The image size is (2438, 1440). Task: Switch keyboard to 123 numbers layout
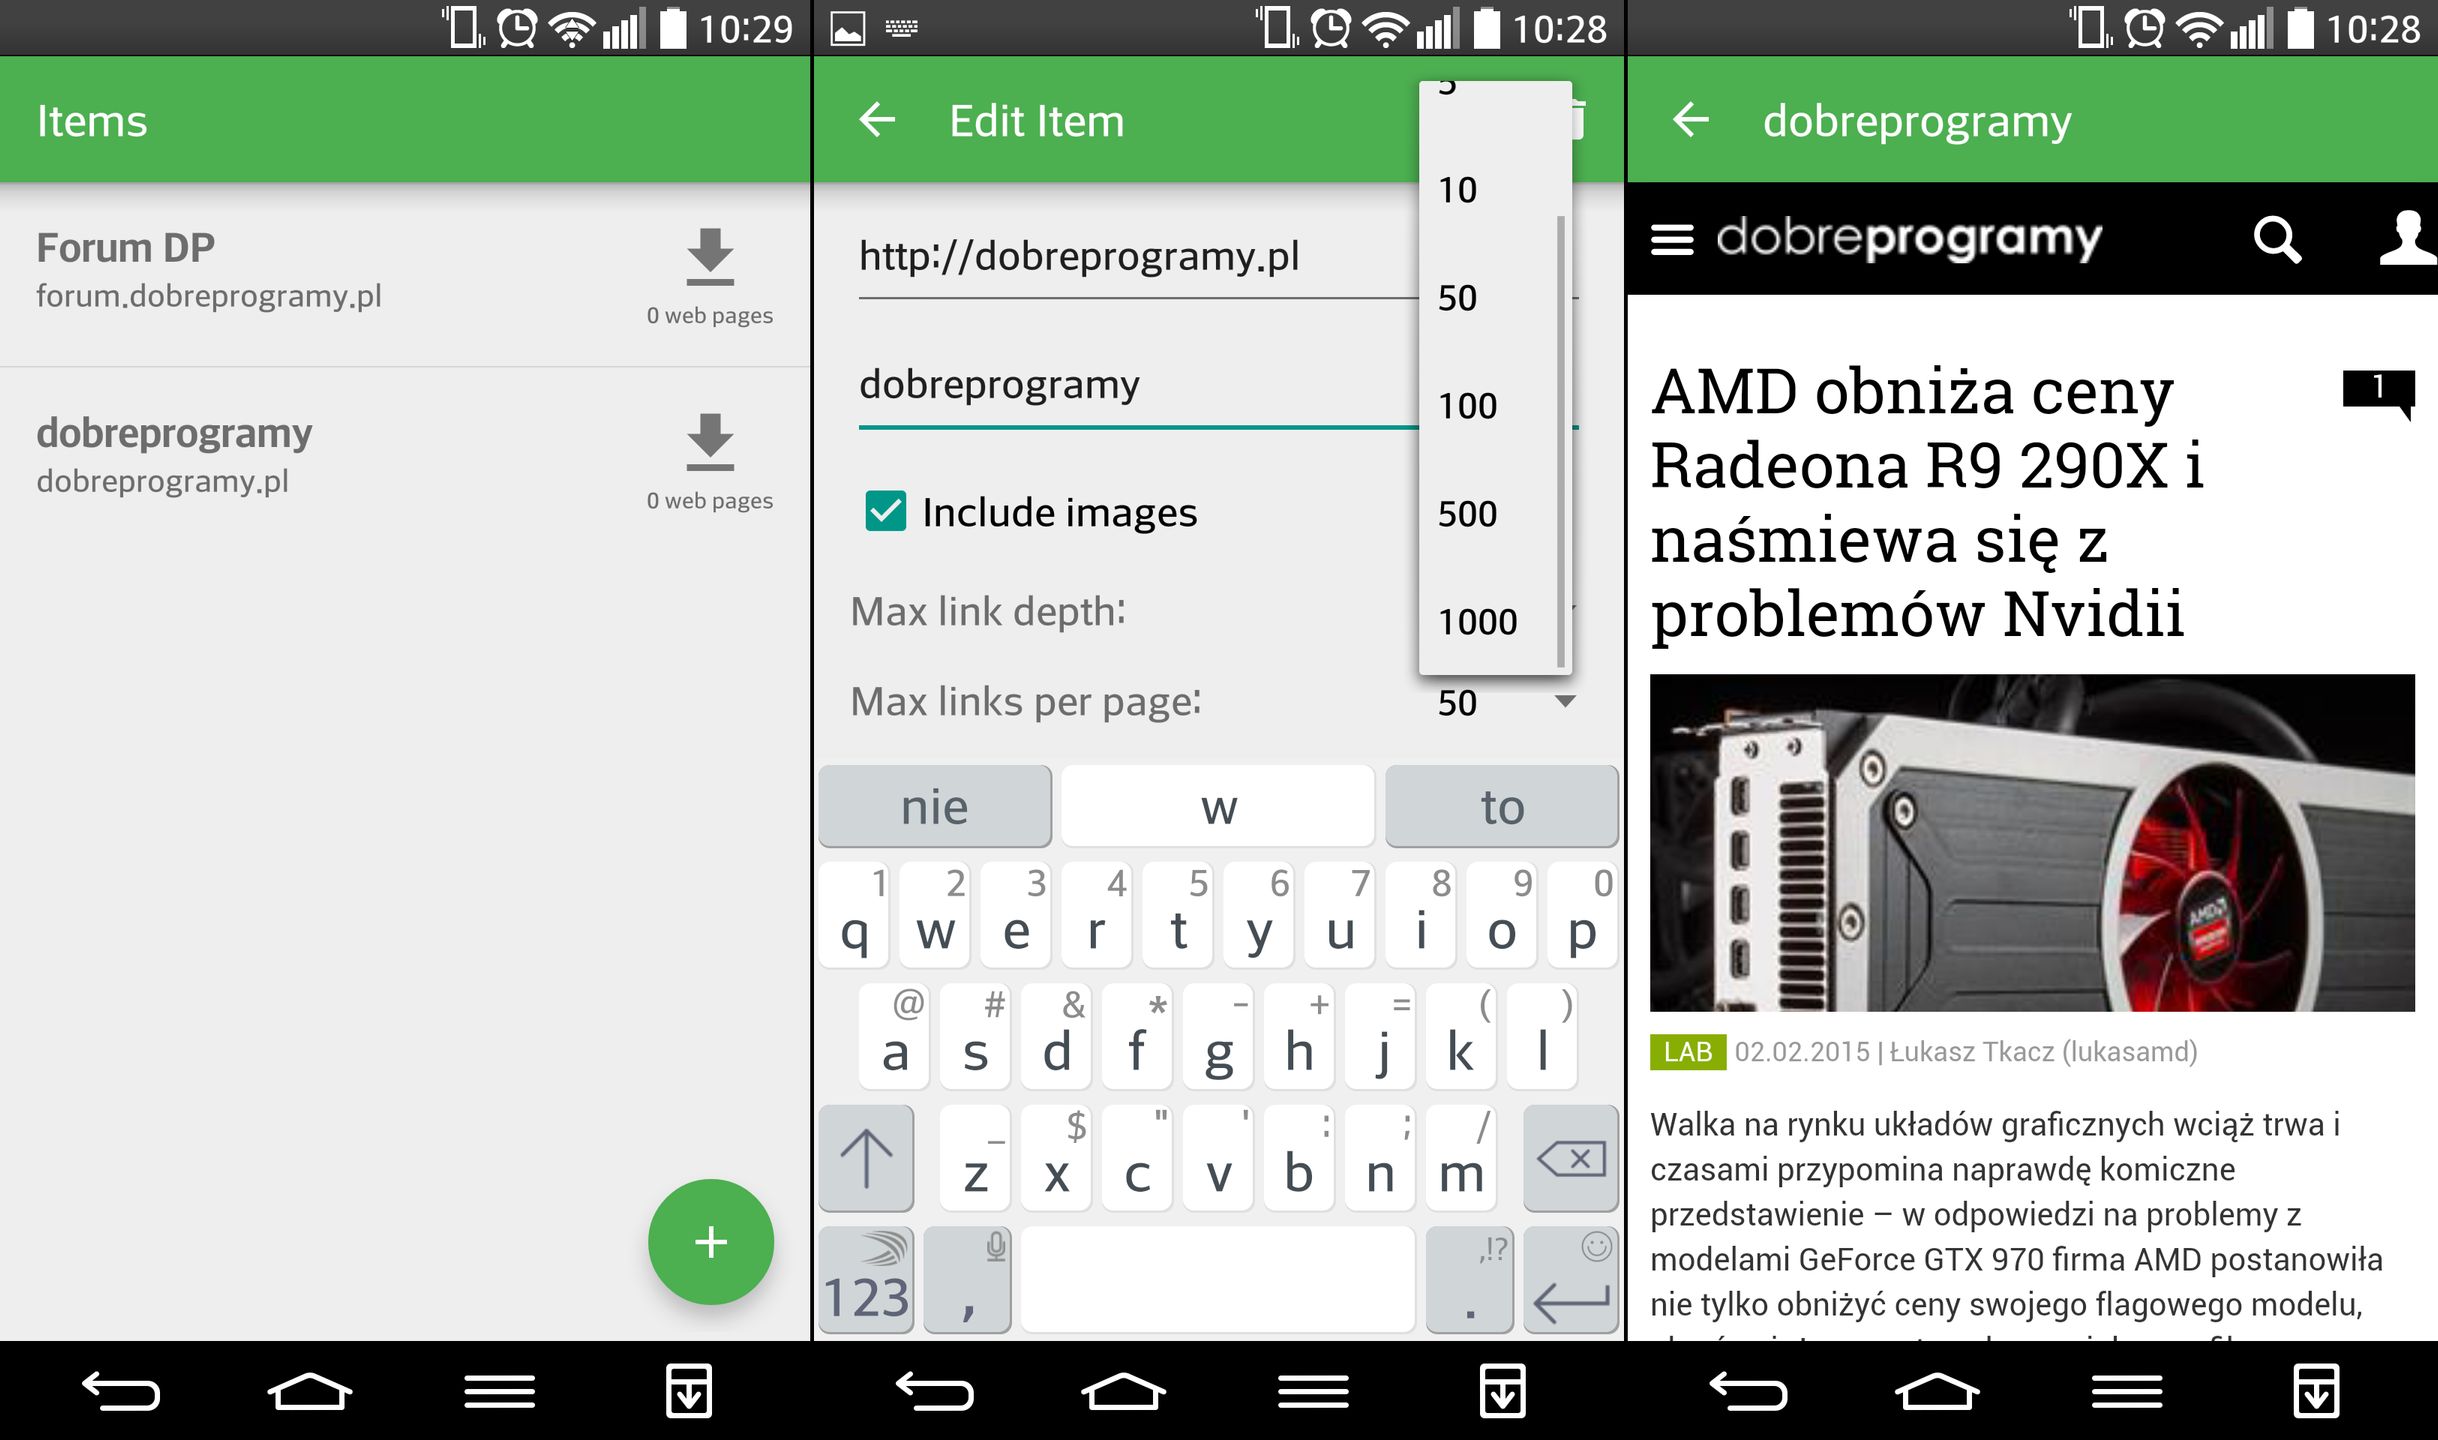click(x=866, y=1281)
